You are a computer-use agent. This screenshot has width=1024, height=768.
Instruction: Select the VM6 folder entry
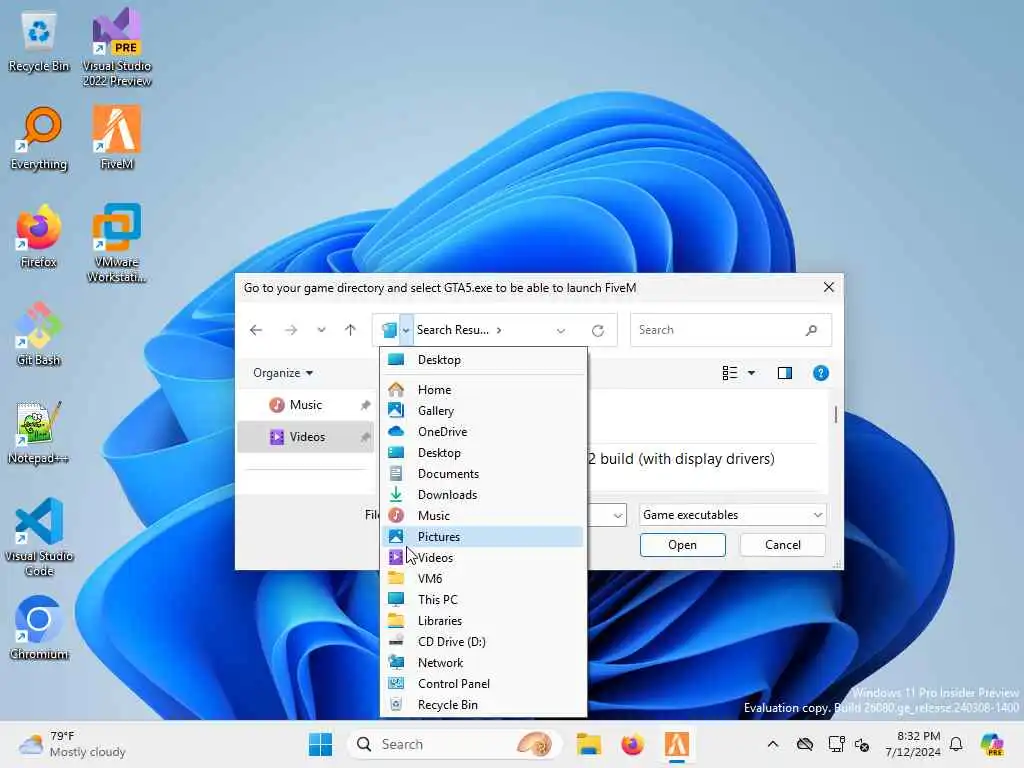click(x=483, y=579)
